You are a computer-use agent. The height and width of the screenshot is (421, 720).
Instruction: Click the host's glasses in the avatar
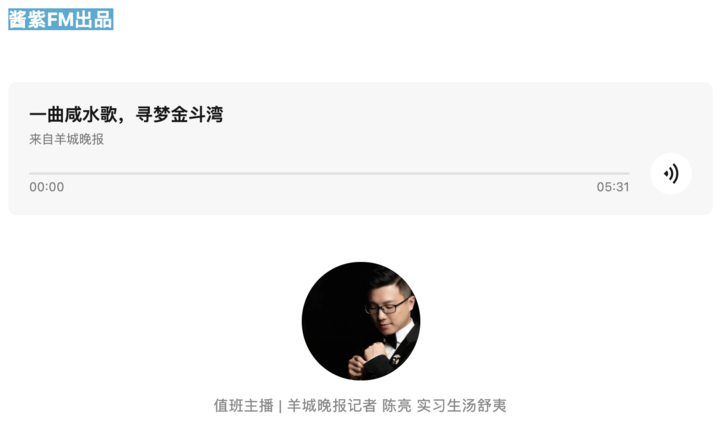387,306
